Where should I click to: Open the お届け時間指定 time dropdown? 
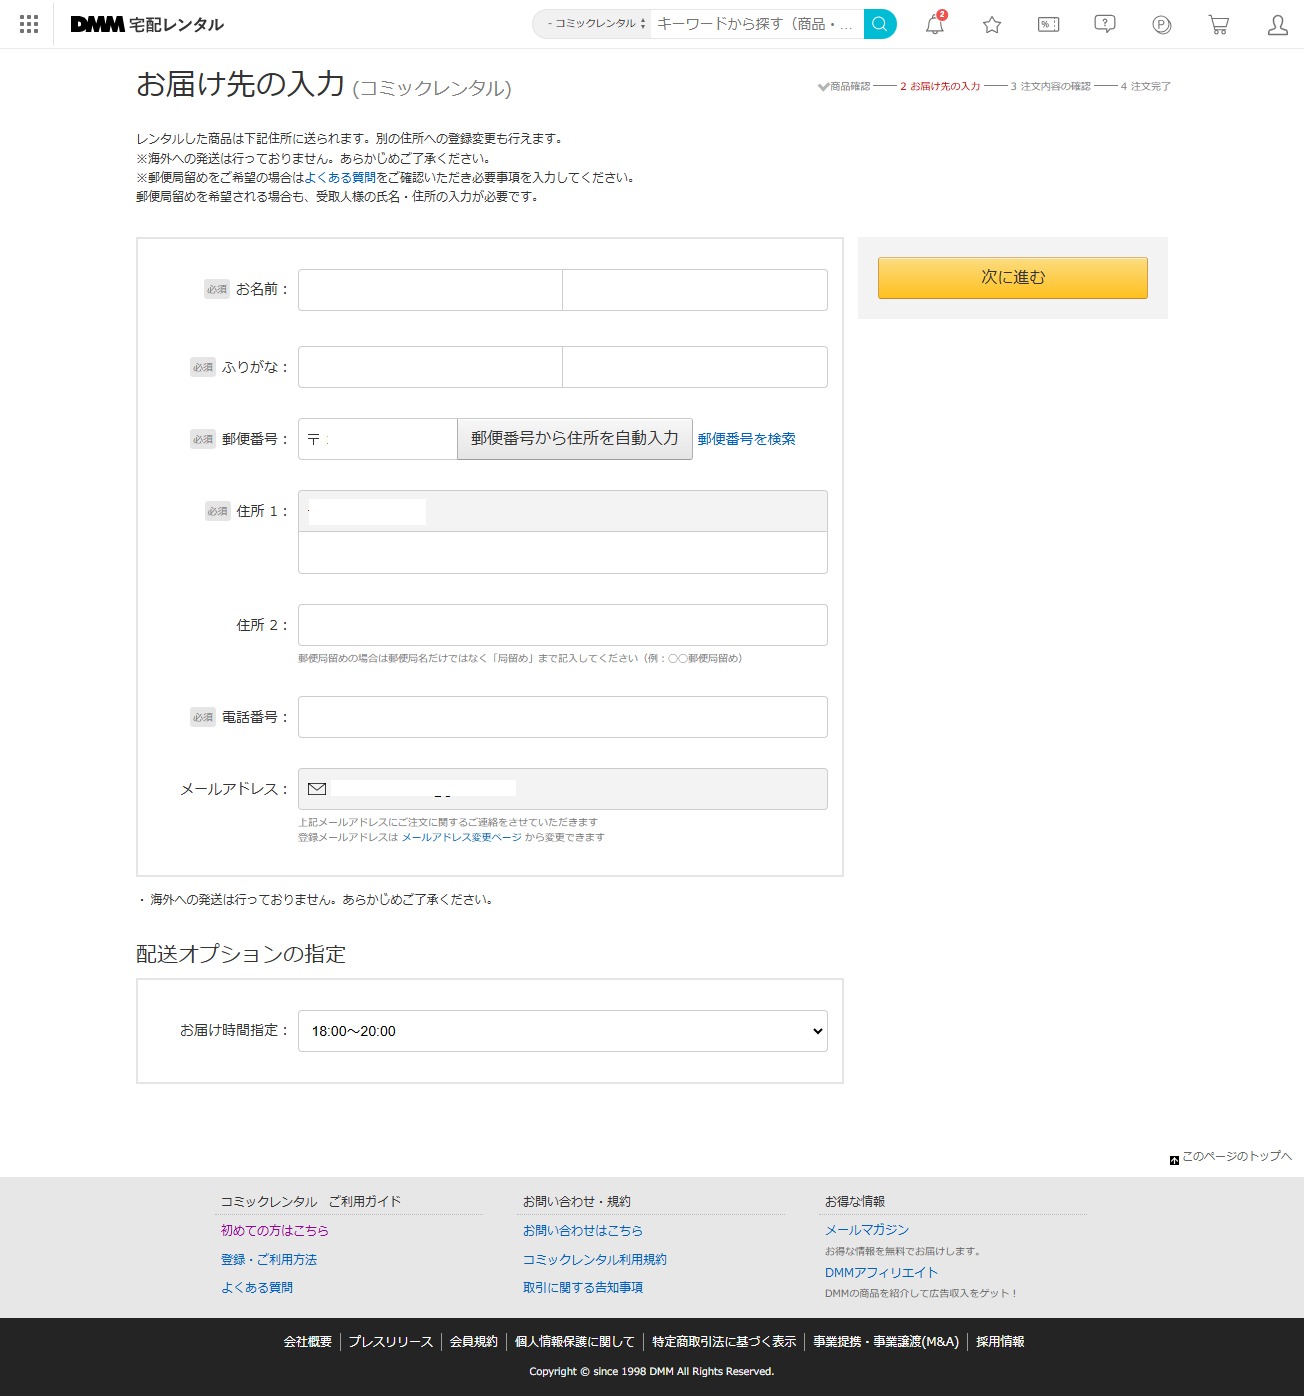[x=562, y=1030]
